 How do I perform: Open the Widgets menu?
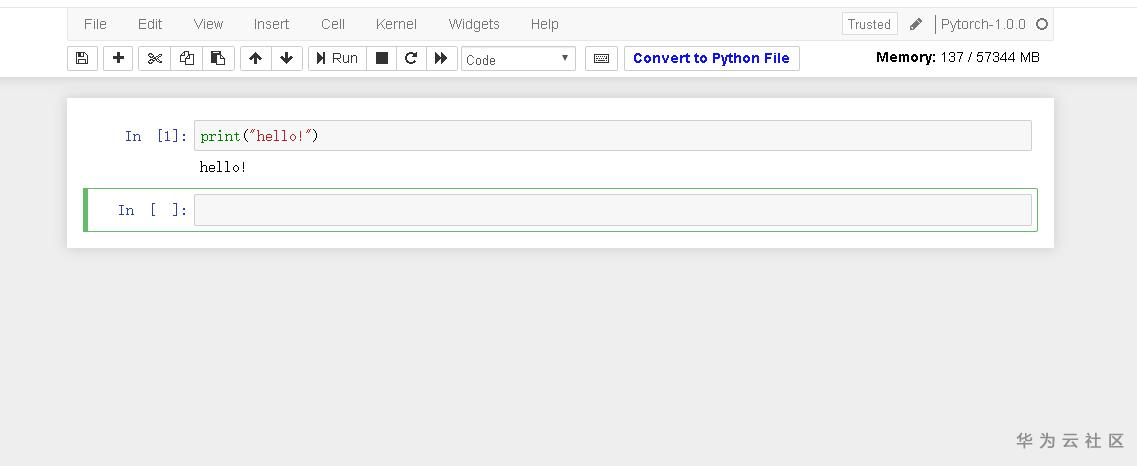click(x=474, y=24)
